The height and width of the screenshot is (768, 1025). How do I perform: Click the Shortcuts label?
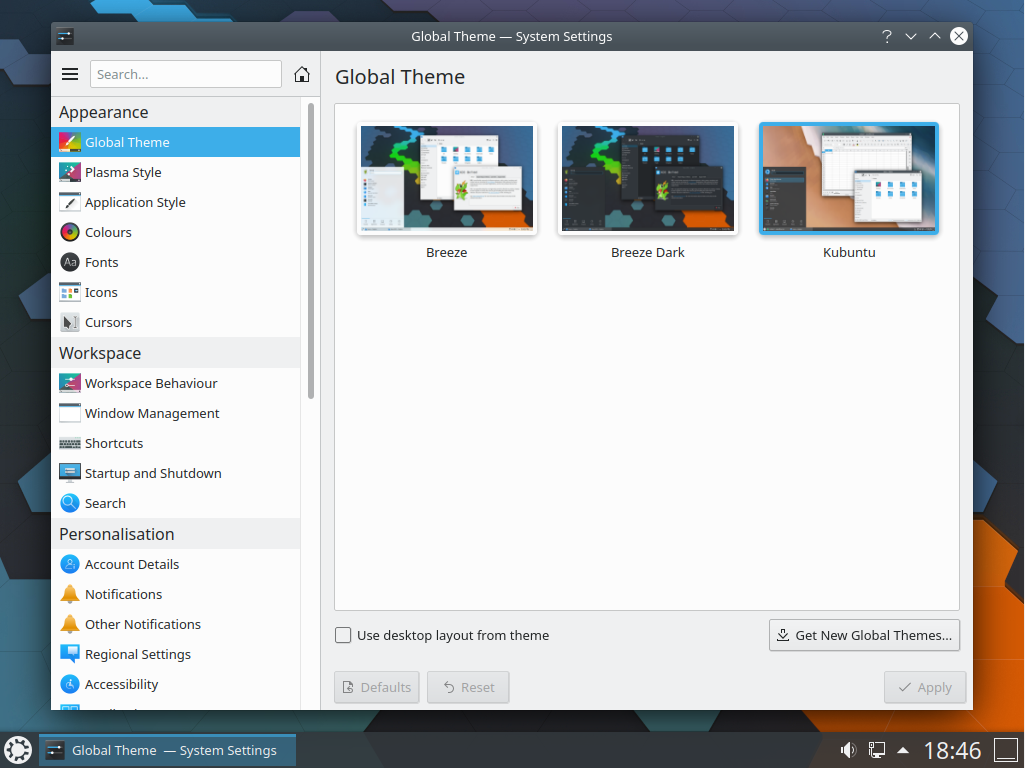point(114,443)
